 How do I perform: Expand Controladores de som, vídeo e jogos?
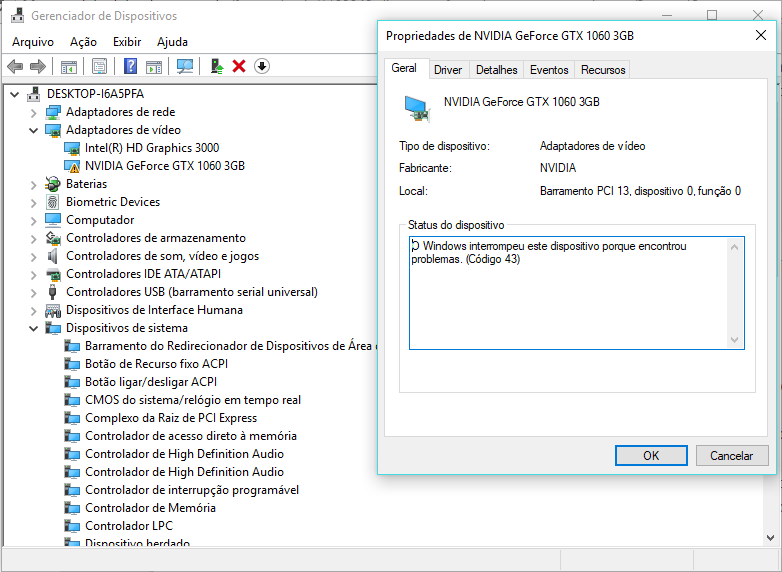point(33,256)
